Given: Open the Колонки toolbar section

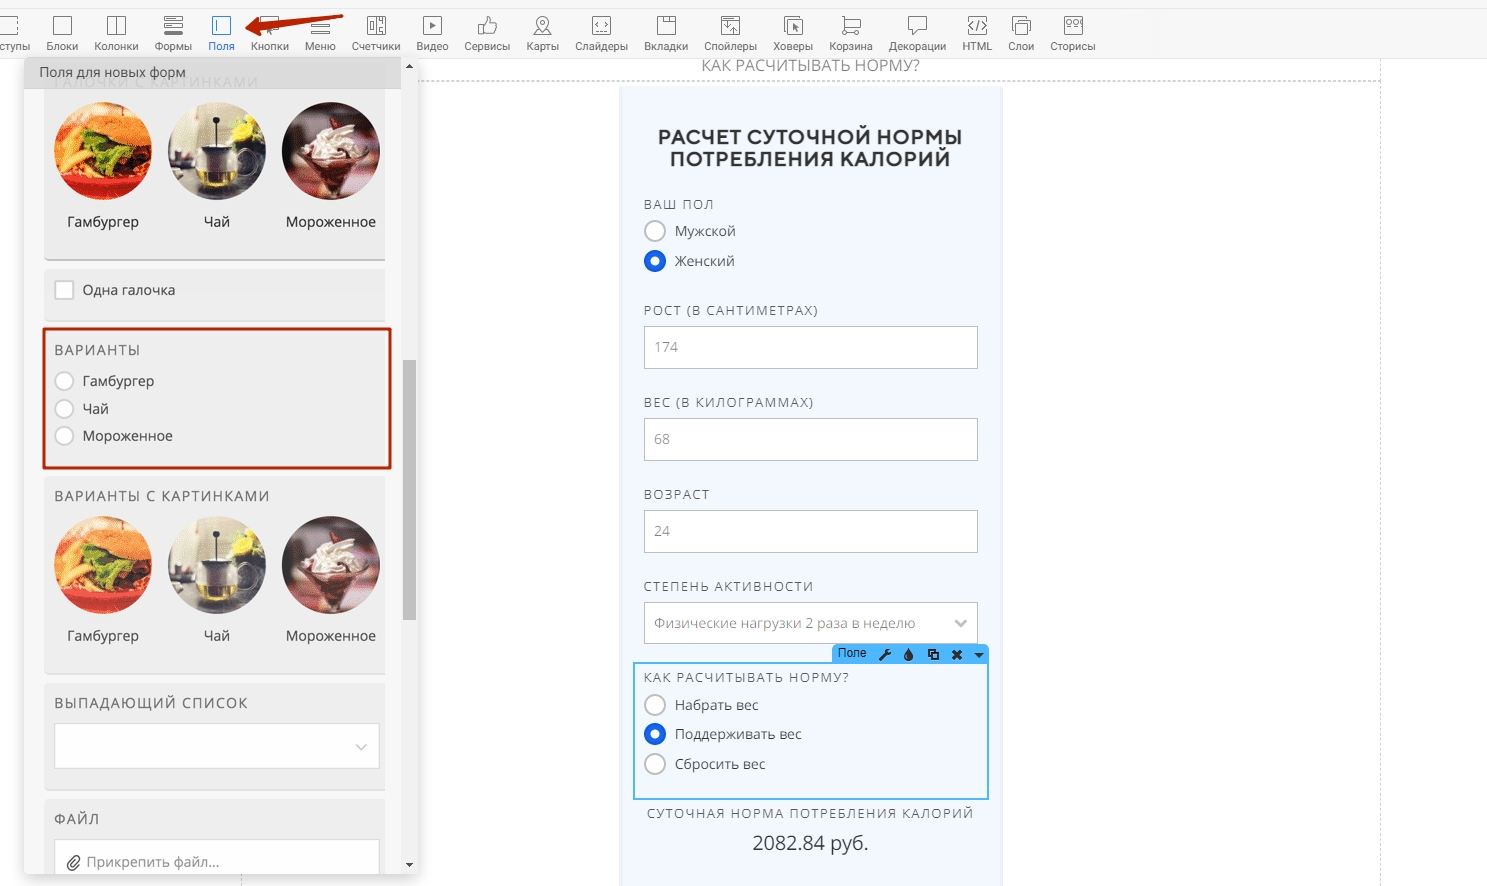Looking at the screenshot, I should point(116,33).
